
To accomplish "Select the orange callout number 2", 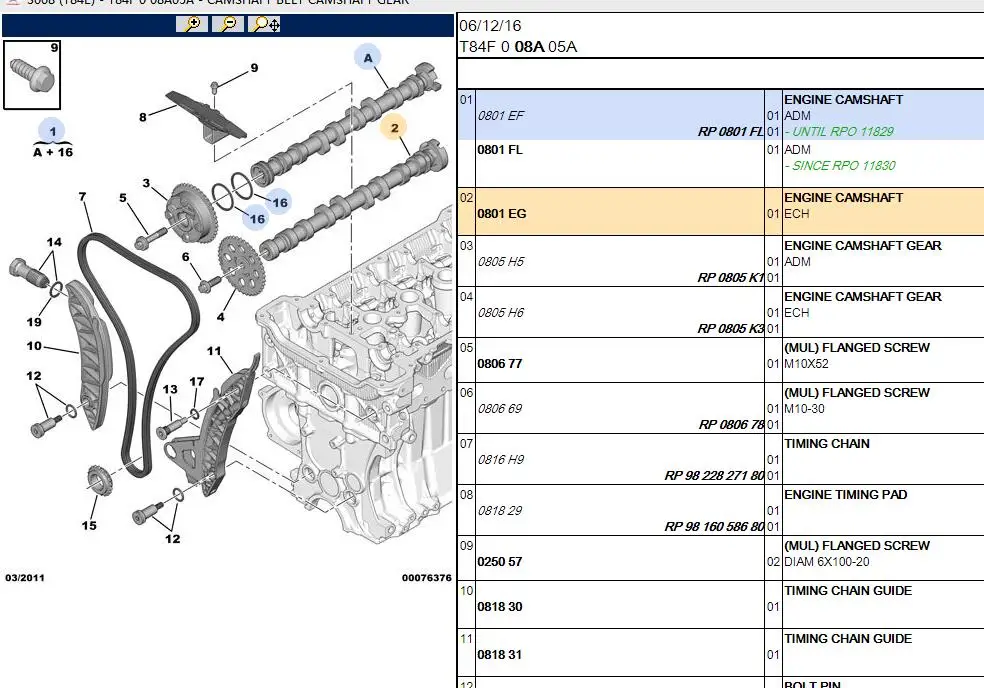I will 394,128.
